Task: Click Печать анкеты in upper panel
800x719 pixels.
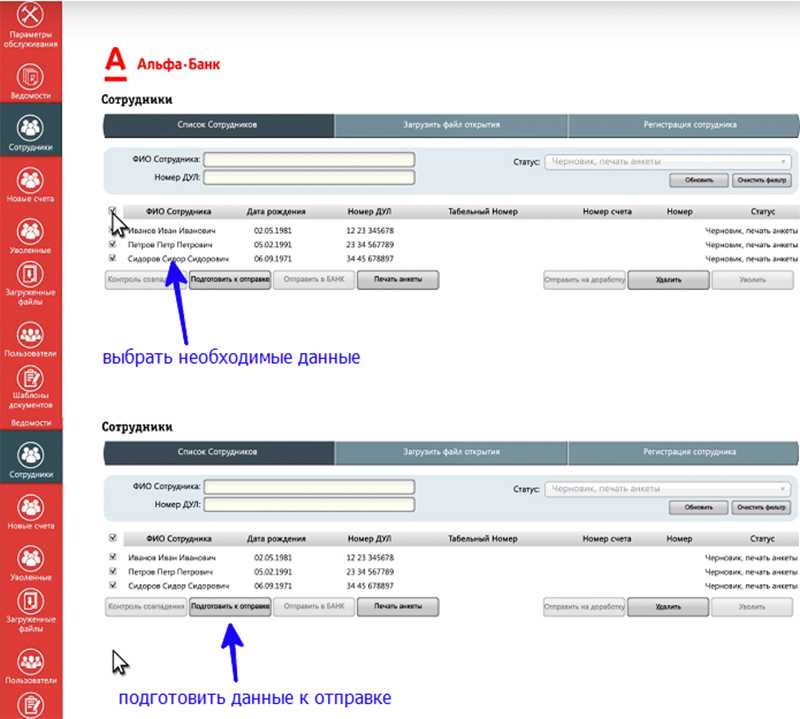Action: click(397, 280)
